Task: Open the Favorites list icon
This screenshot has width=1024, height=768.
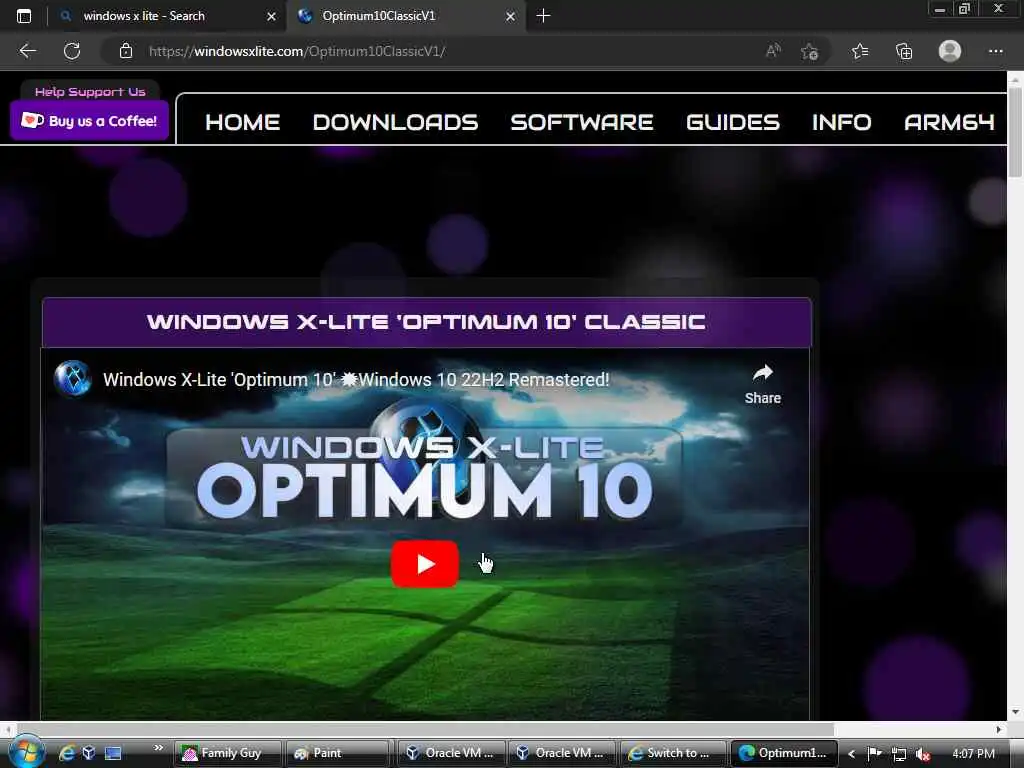Action: coord(860,51)
